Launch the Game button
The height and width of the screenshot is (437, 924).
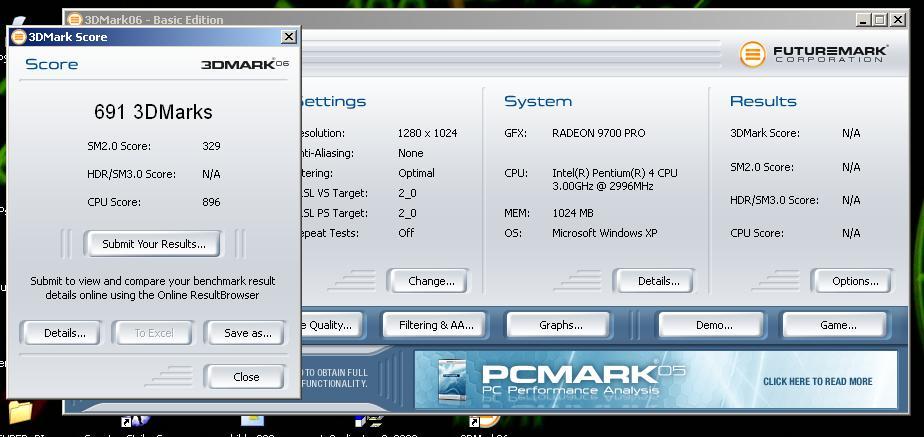pyautogui.click(x=834, y=325)
